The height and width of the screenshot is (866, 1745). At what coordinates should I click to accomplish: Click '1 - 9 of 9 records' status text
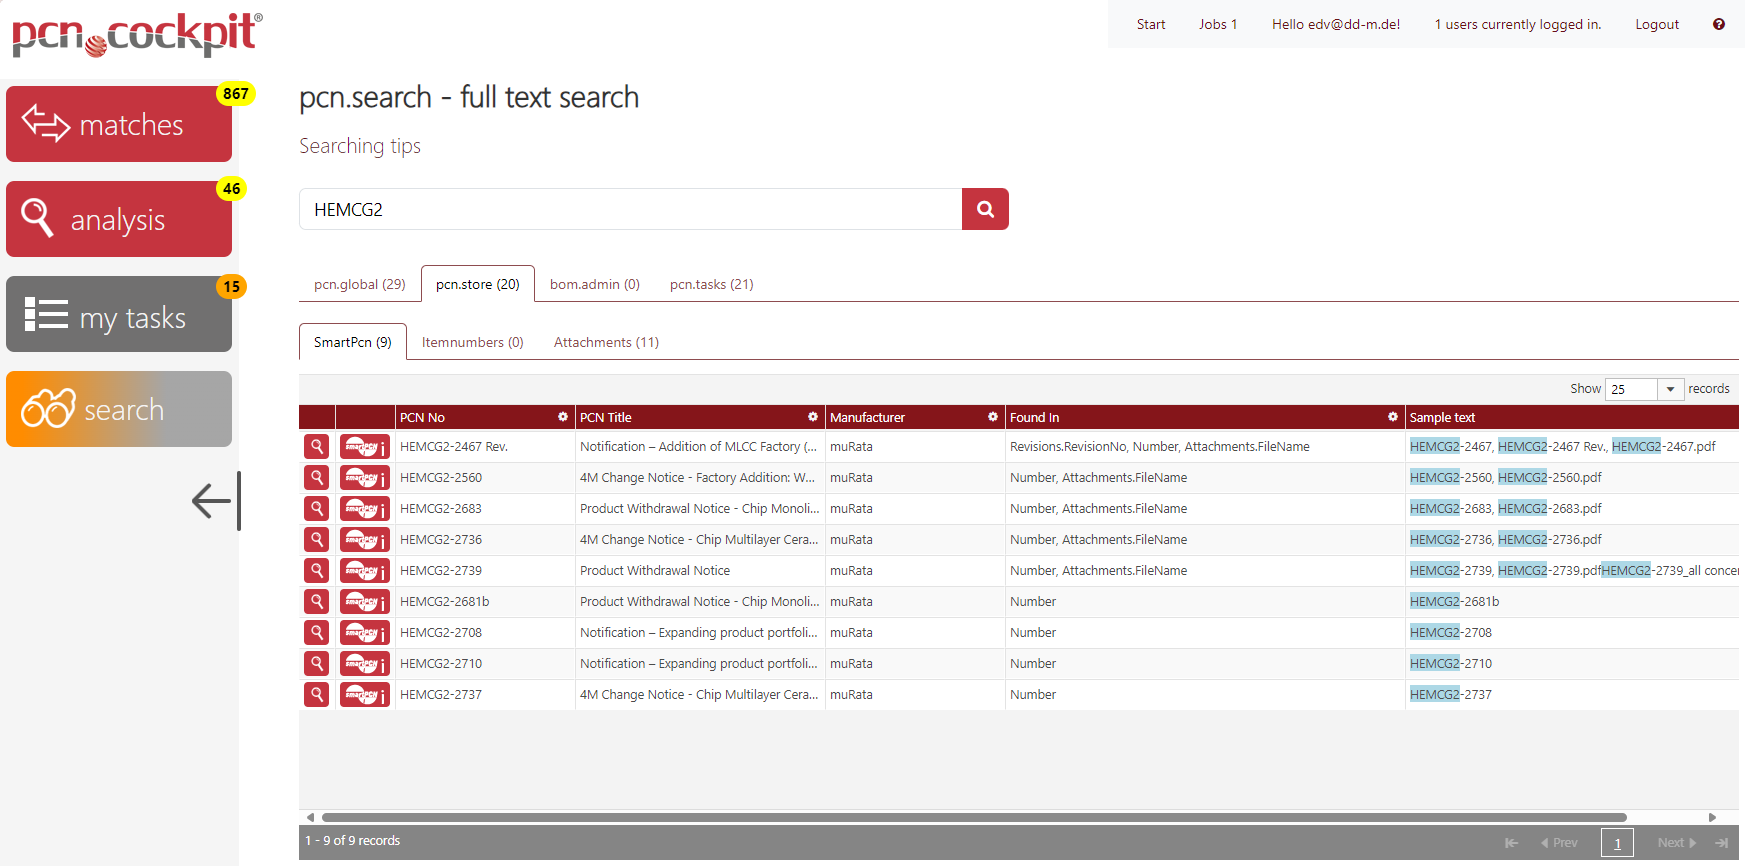tap(352, 841)
